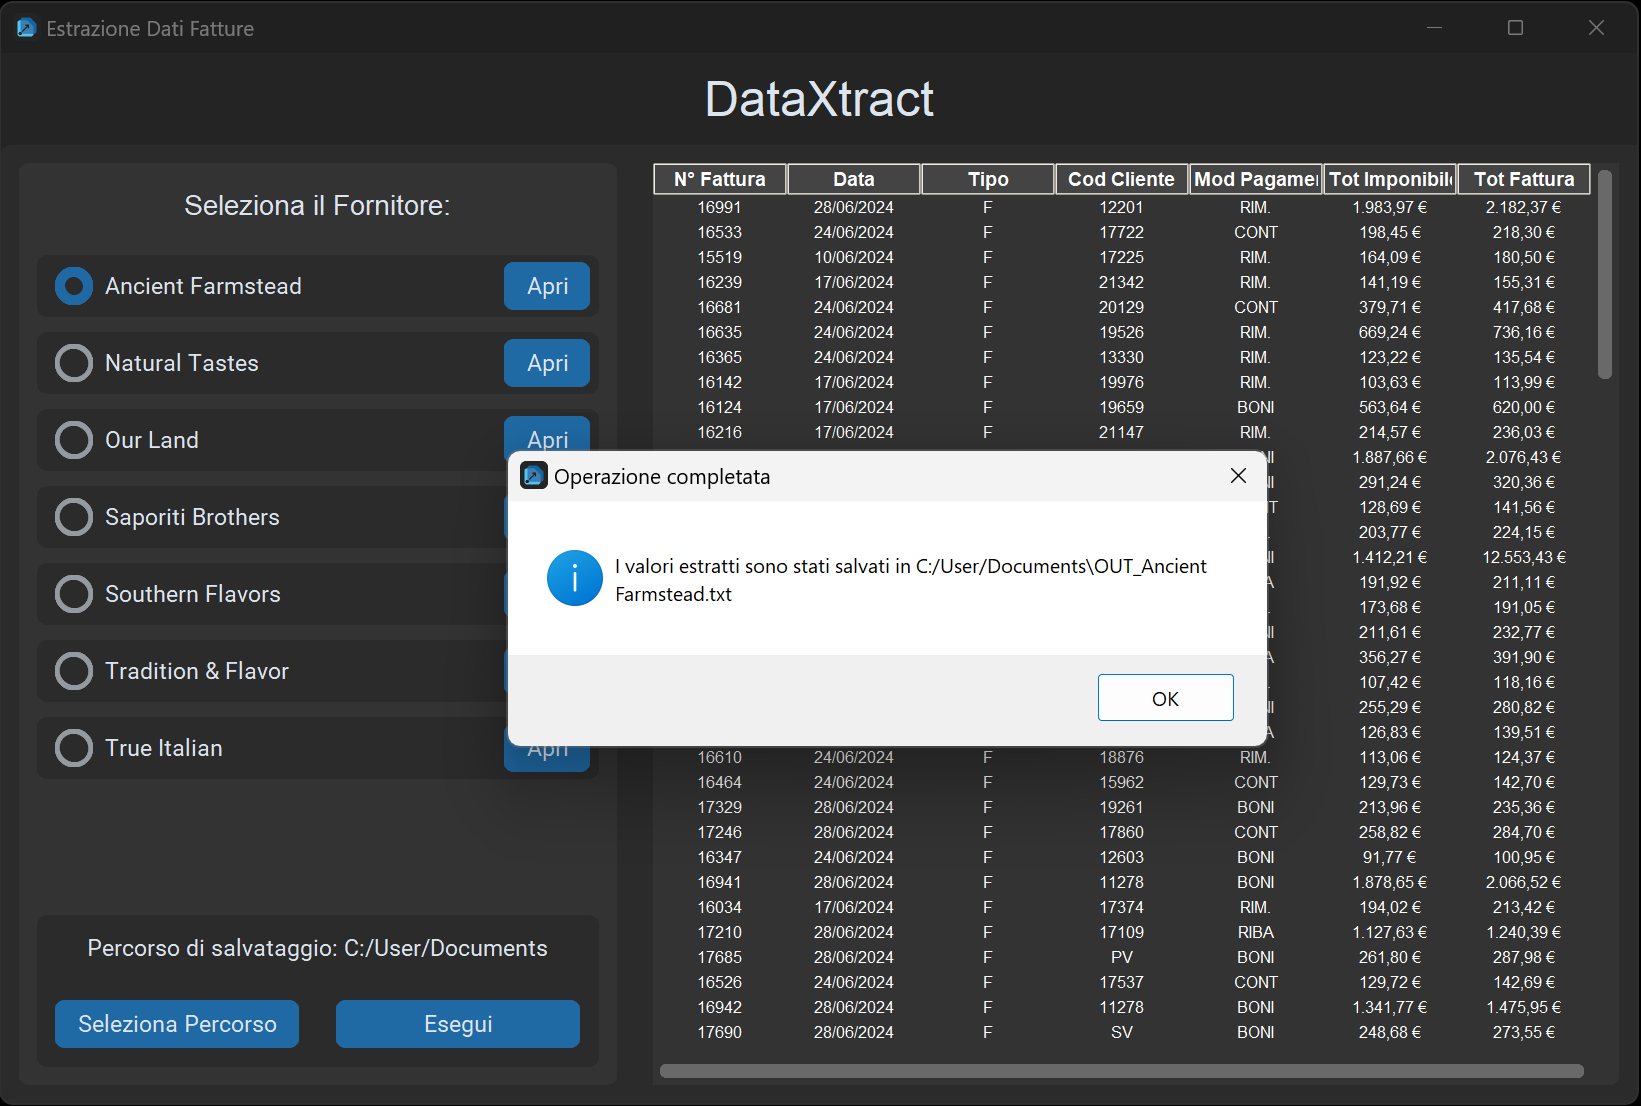The height and width of the screenshot is (1106, 1641).
Task: Select the Tradition & Flavor radio button
Action: (x=74, y=671)
